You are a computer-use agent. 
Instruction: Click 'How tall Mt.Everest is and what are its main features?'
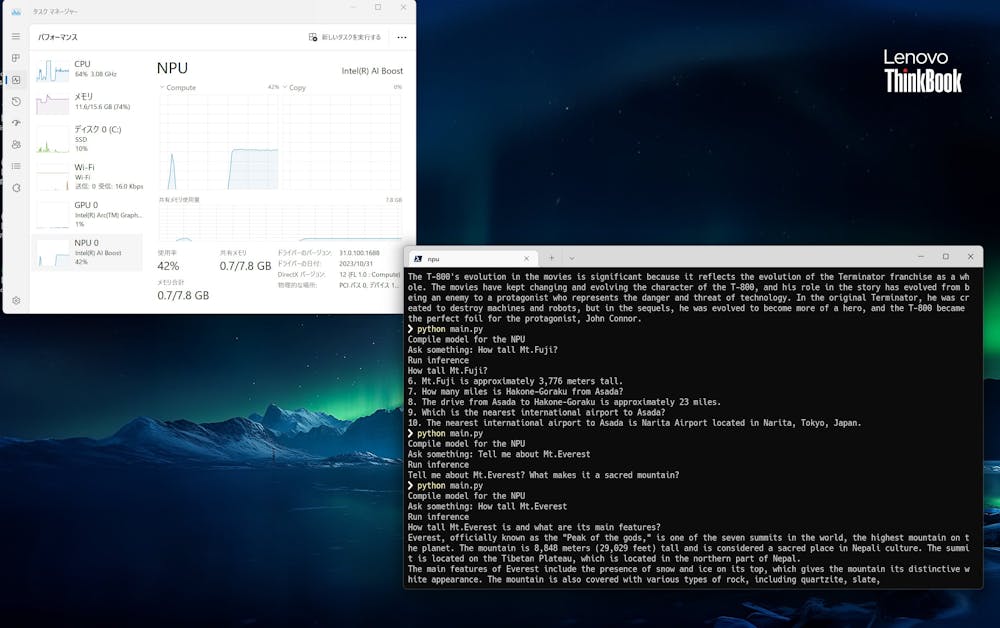(534, 527)
